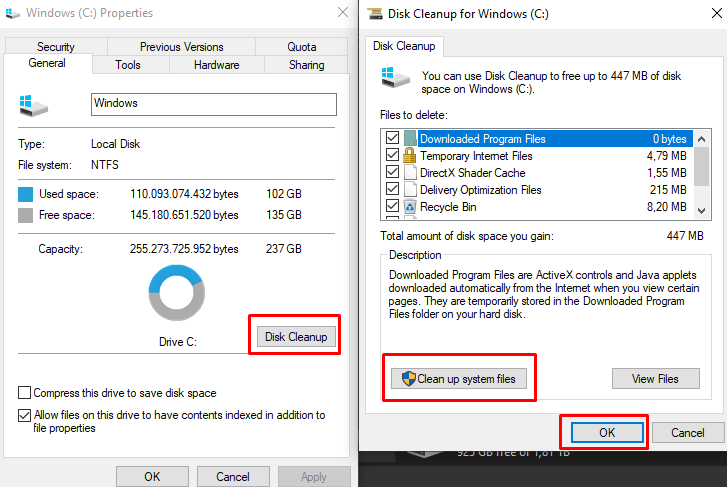
Task: Click the padlock icon for Temporary Internet Files
Action: coord(409,155)
